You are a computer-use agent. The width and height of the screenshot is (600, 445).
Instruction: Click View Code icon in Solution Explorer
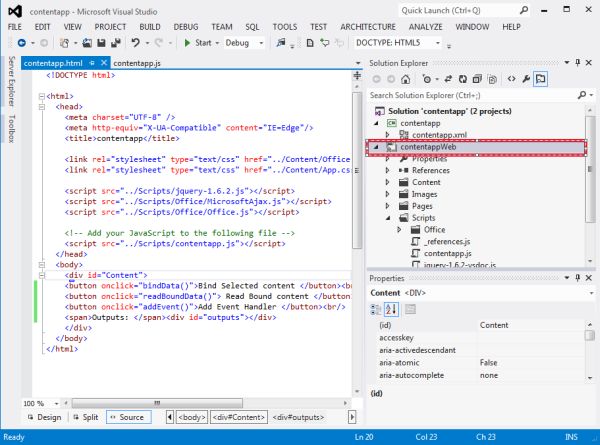[512, 79]
